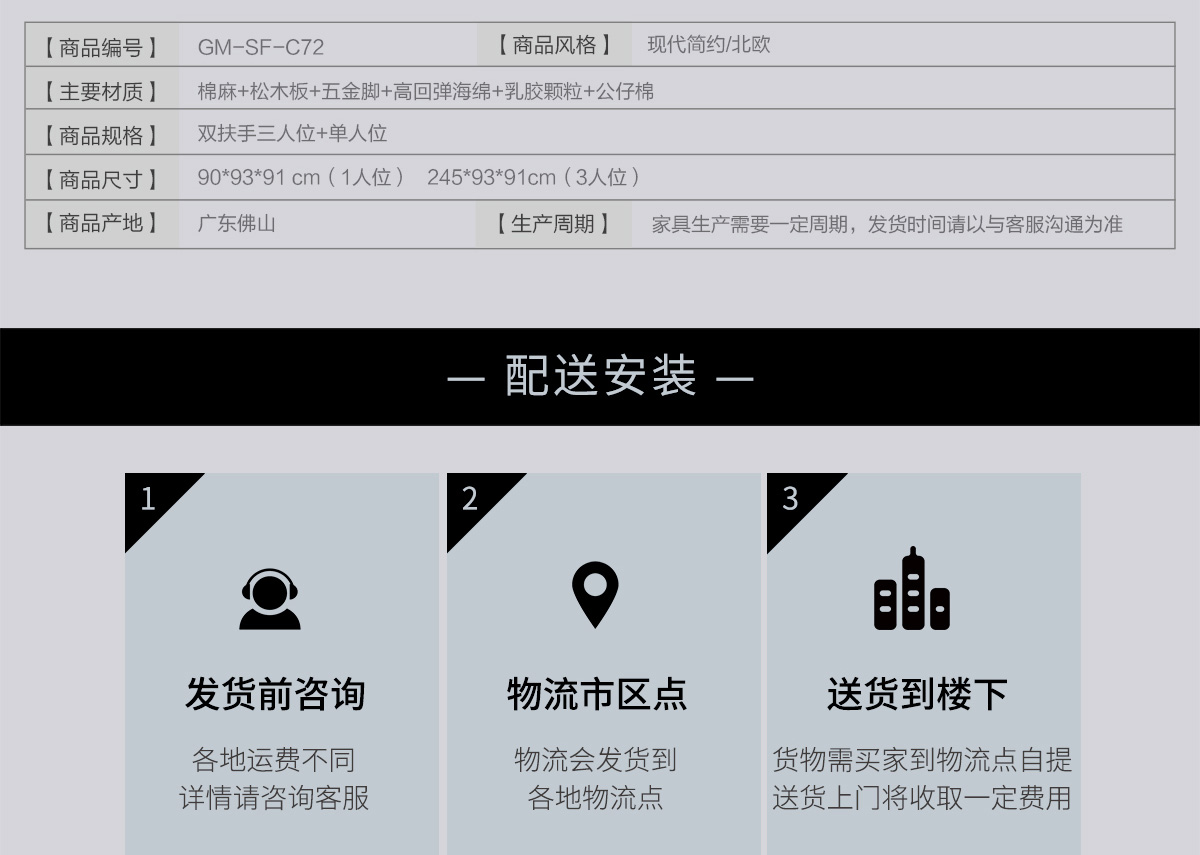Image resolution: width=1200 pixels, height=855 pixels.
Task: Click the 配送安装 section banner
Action: [600, 377]
